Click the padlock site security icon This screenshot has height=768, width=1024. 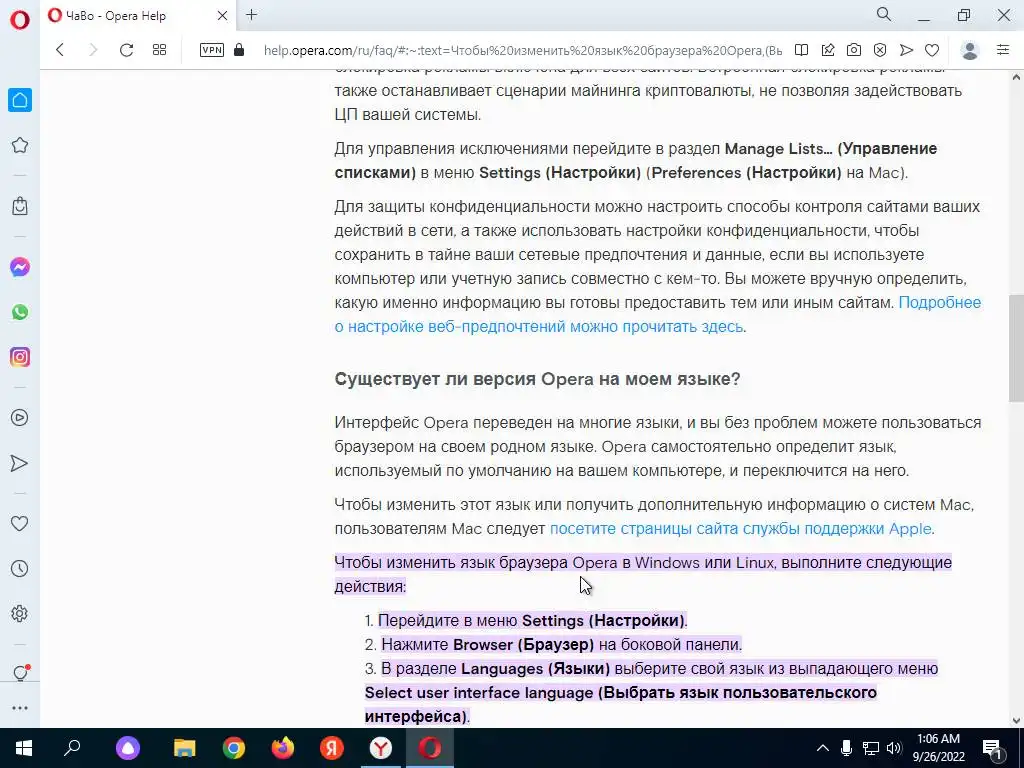point(239,50)
